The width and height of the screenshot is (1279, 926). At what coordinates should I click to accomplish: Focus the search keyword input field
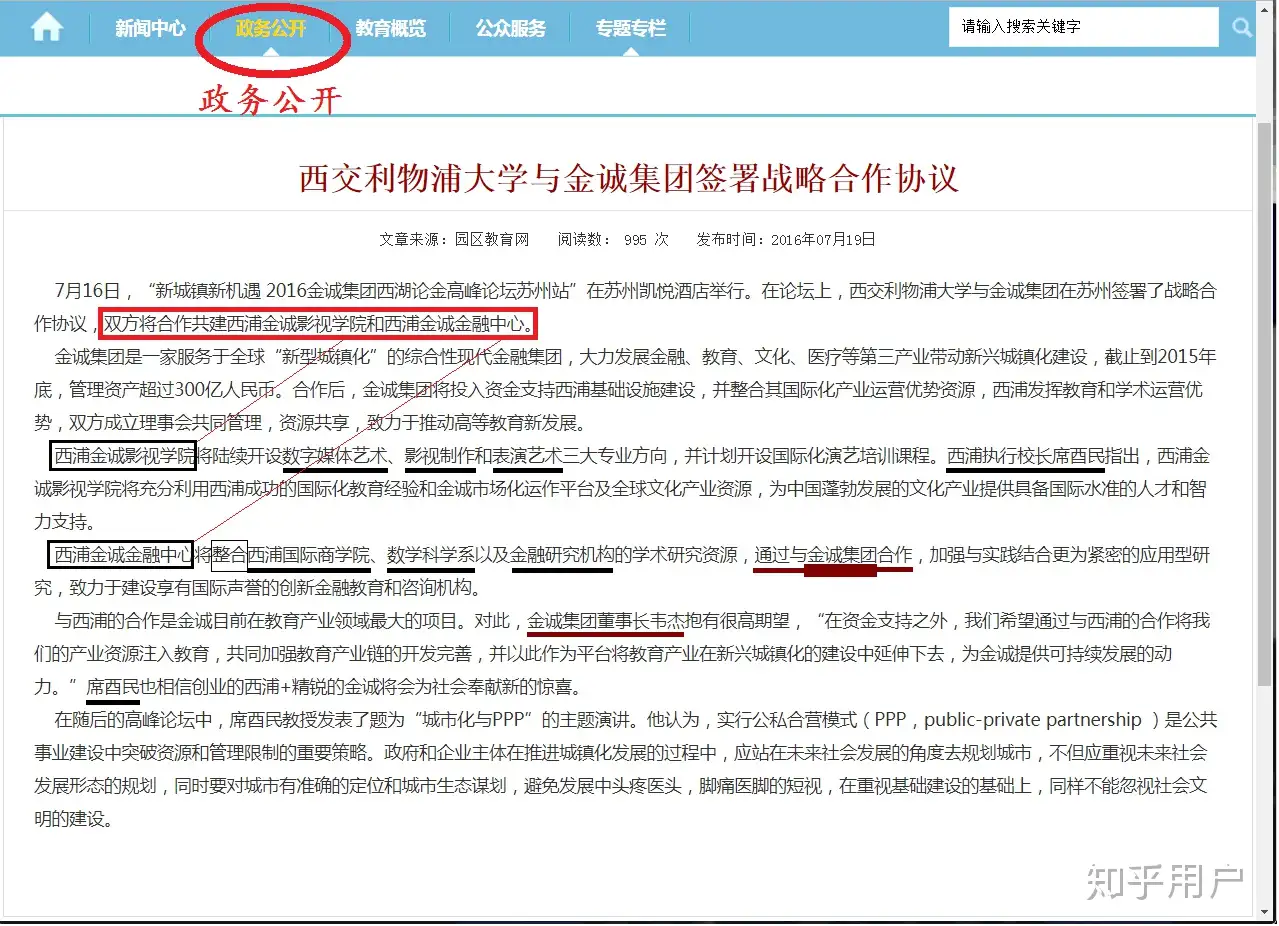pyautogui.click(x=1084, y=27)
